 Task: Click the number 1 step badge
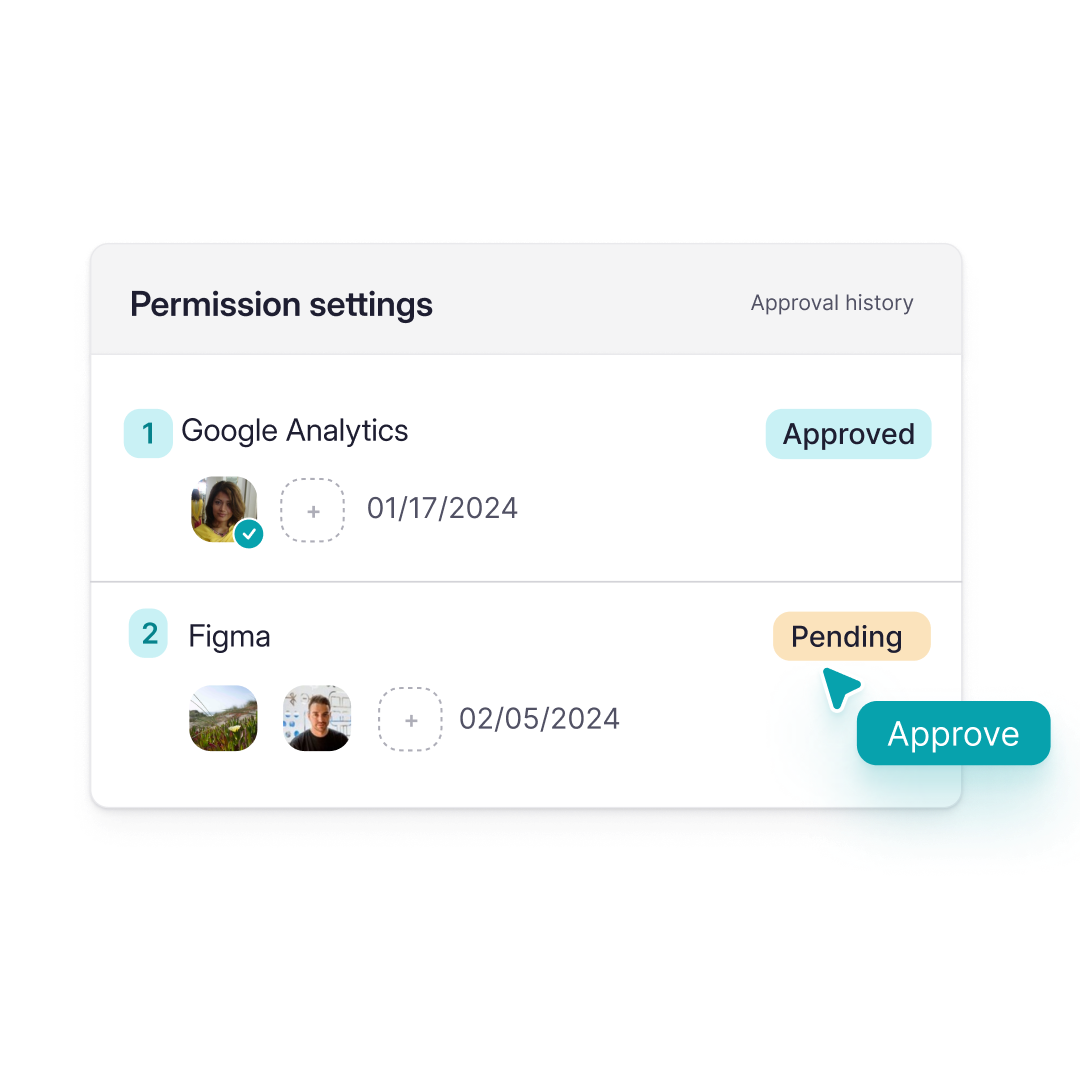[x=148, y=434]
